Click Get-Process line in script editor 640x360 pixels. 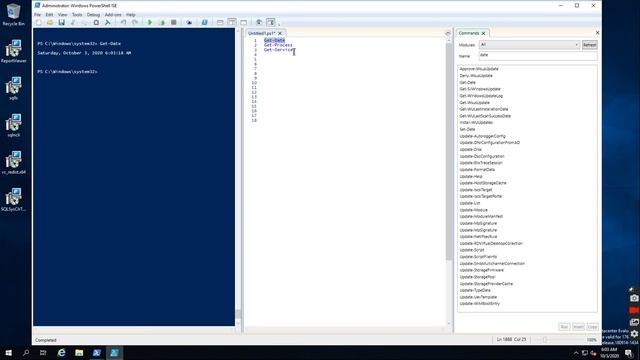278,45
